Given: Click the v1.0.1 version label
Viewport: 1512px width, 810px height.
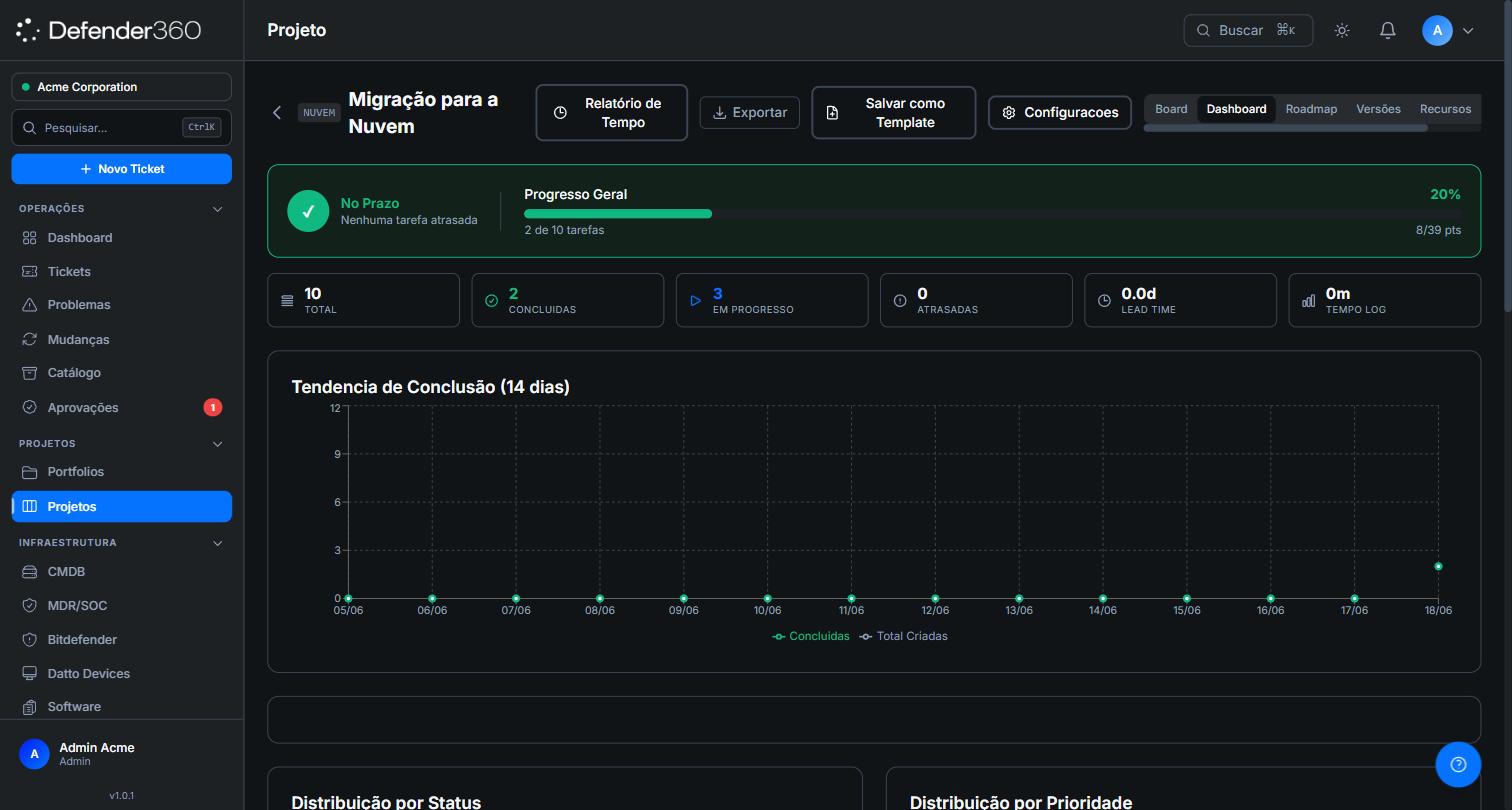Looking at the screenshot, I should coord(121,796).
